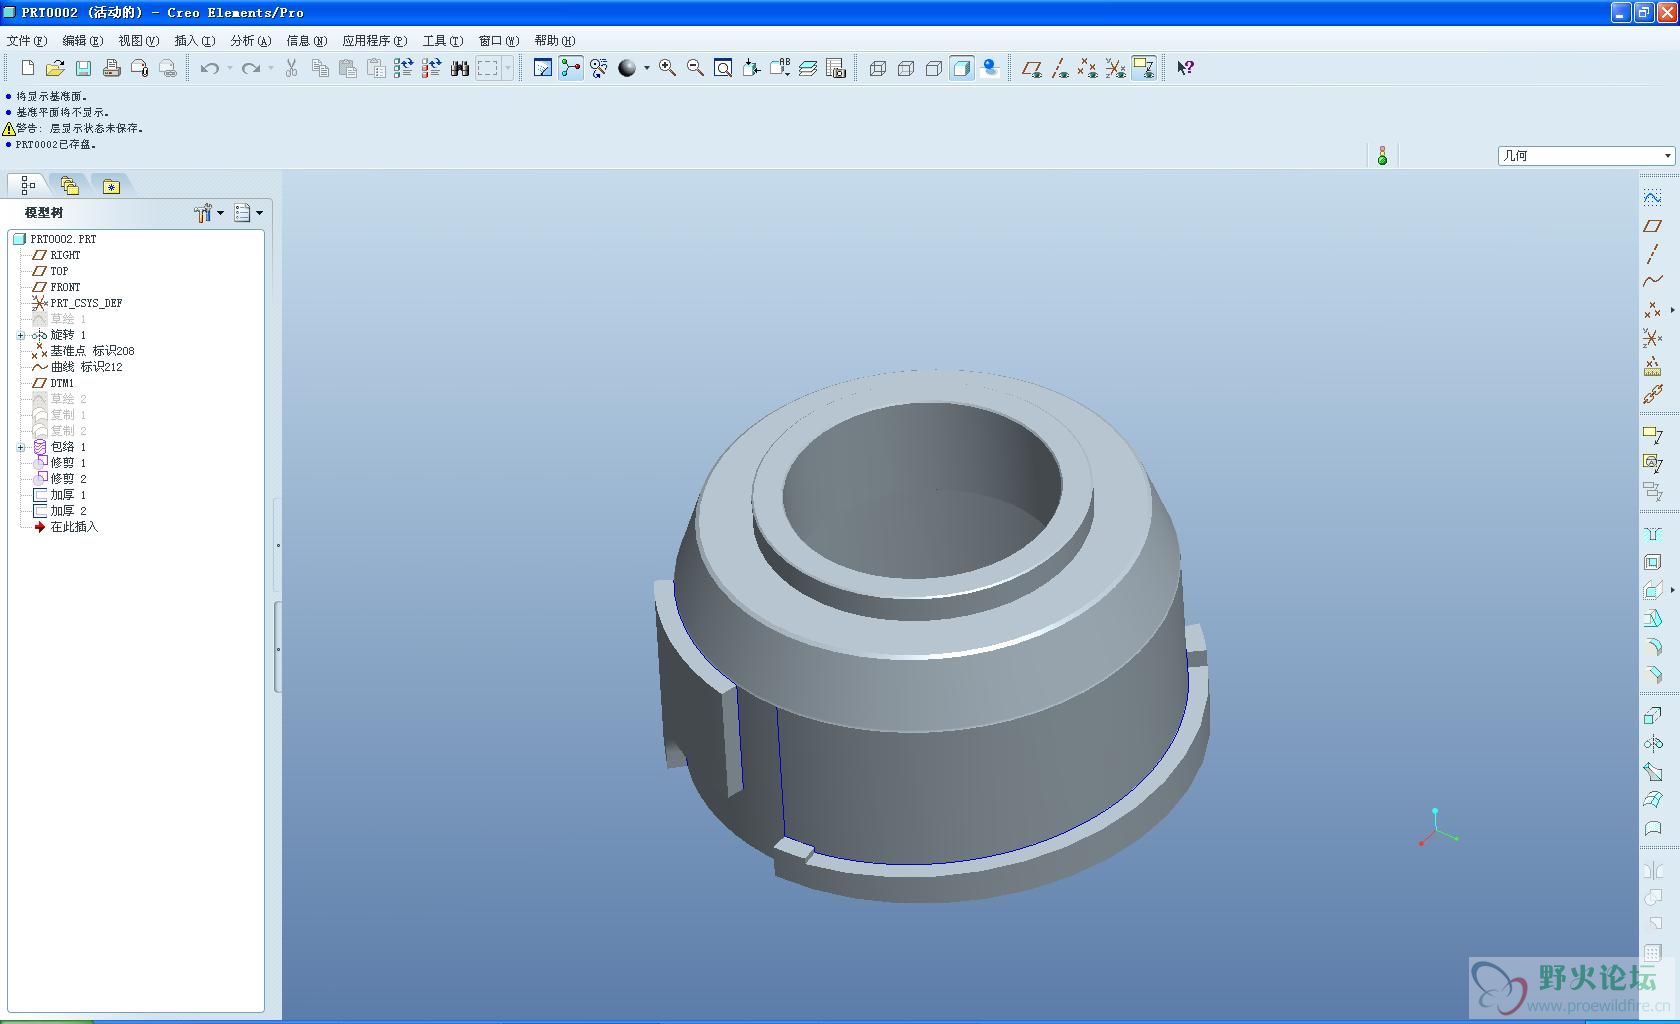
Task: Open the Find tool with the binoculars icon
Action: click(460, 68)
